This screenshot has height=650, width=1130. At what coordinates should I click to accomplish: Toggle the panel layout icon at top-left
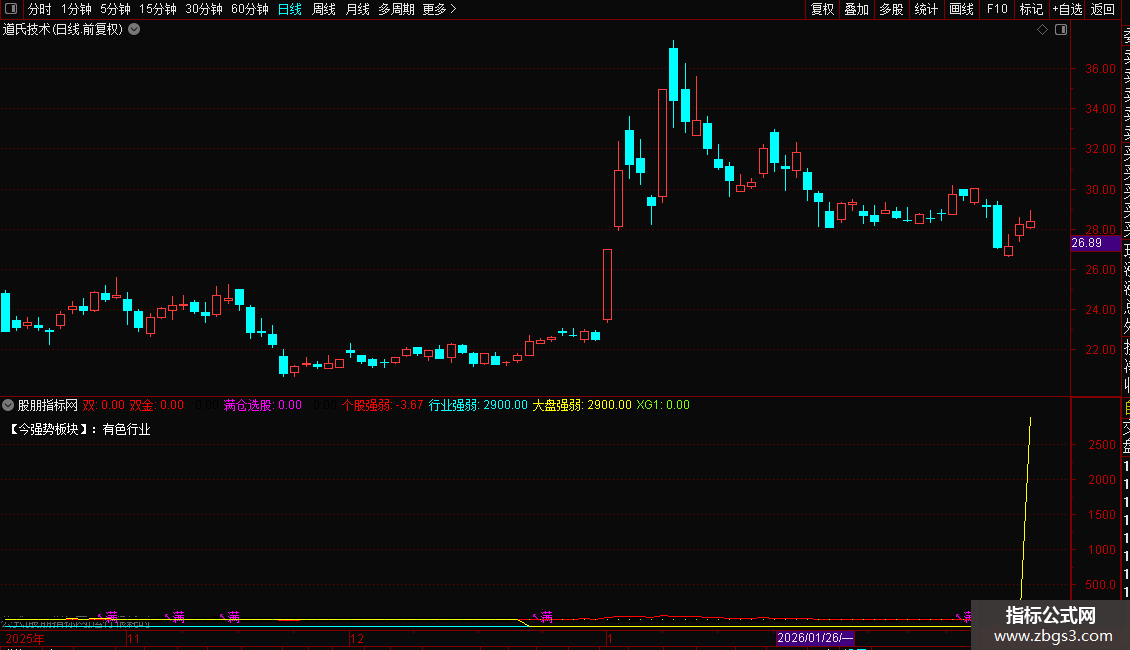pos(11,9)
